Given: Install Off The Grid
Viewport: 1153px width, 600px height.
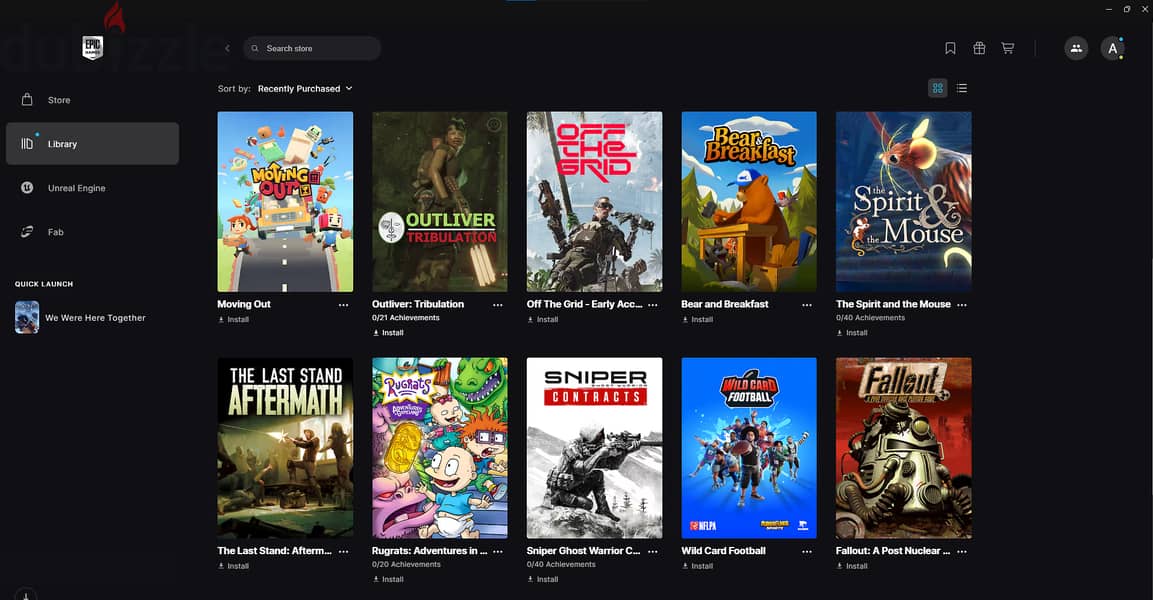Looking at the screenshot, I should click(543, 320).
